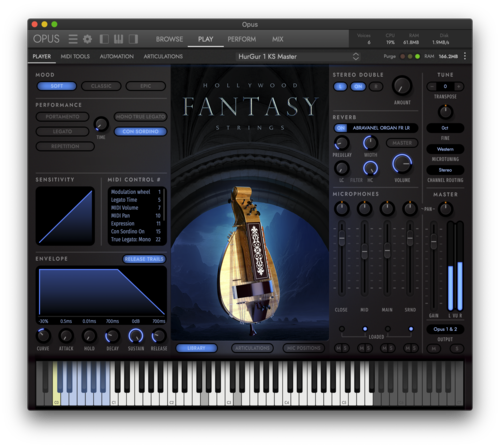
Task: Click the Reverb Master button
Action: [402, 143]
